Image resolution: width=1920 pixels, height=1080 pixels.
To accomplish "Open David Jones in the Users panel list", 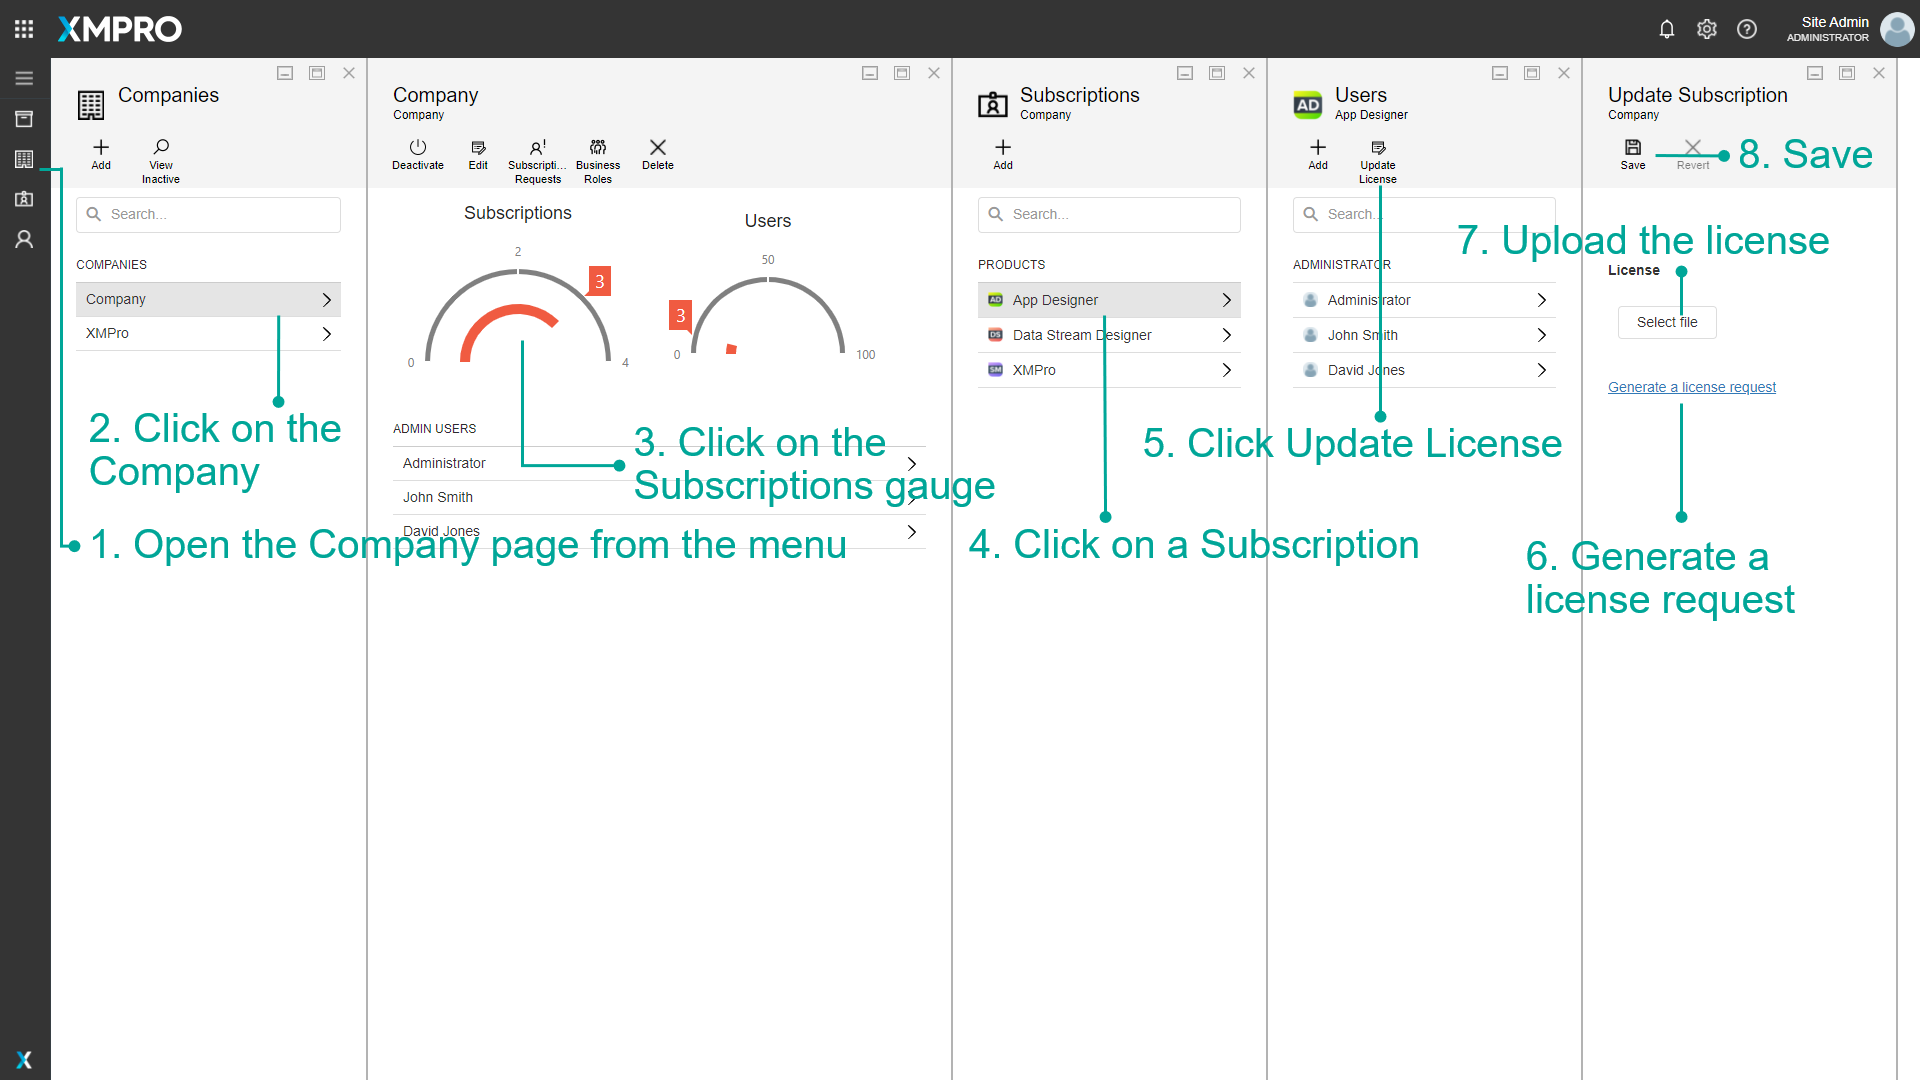I will (1424, 370).
